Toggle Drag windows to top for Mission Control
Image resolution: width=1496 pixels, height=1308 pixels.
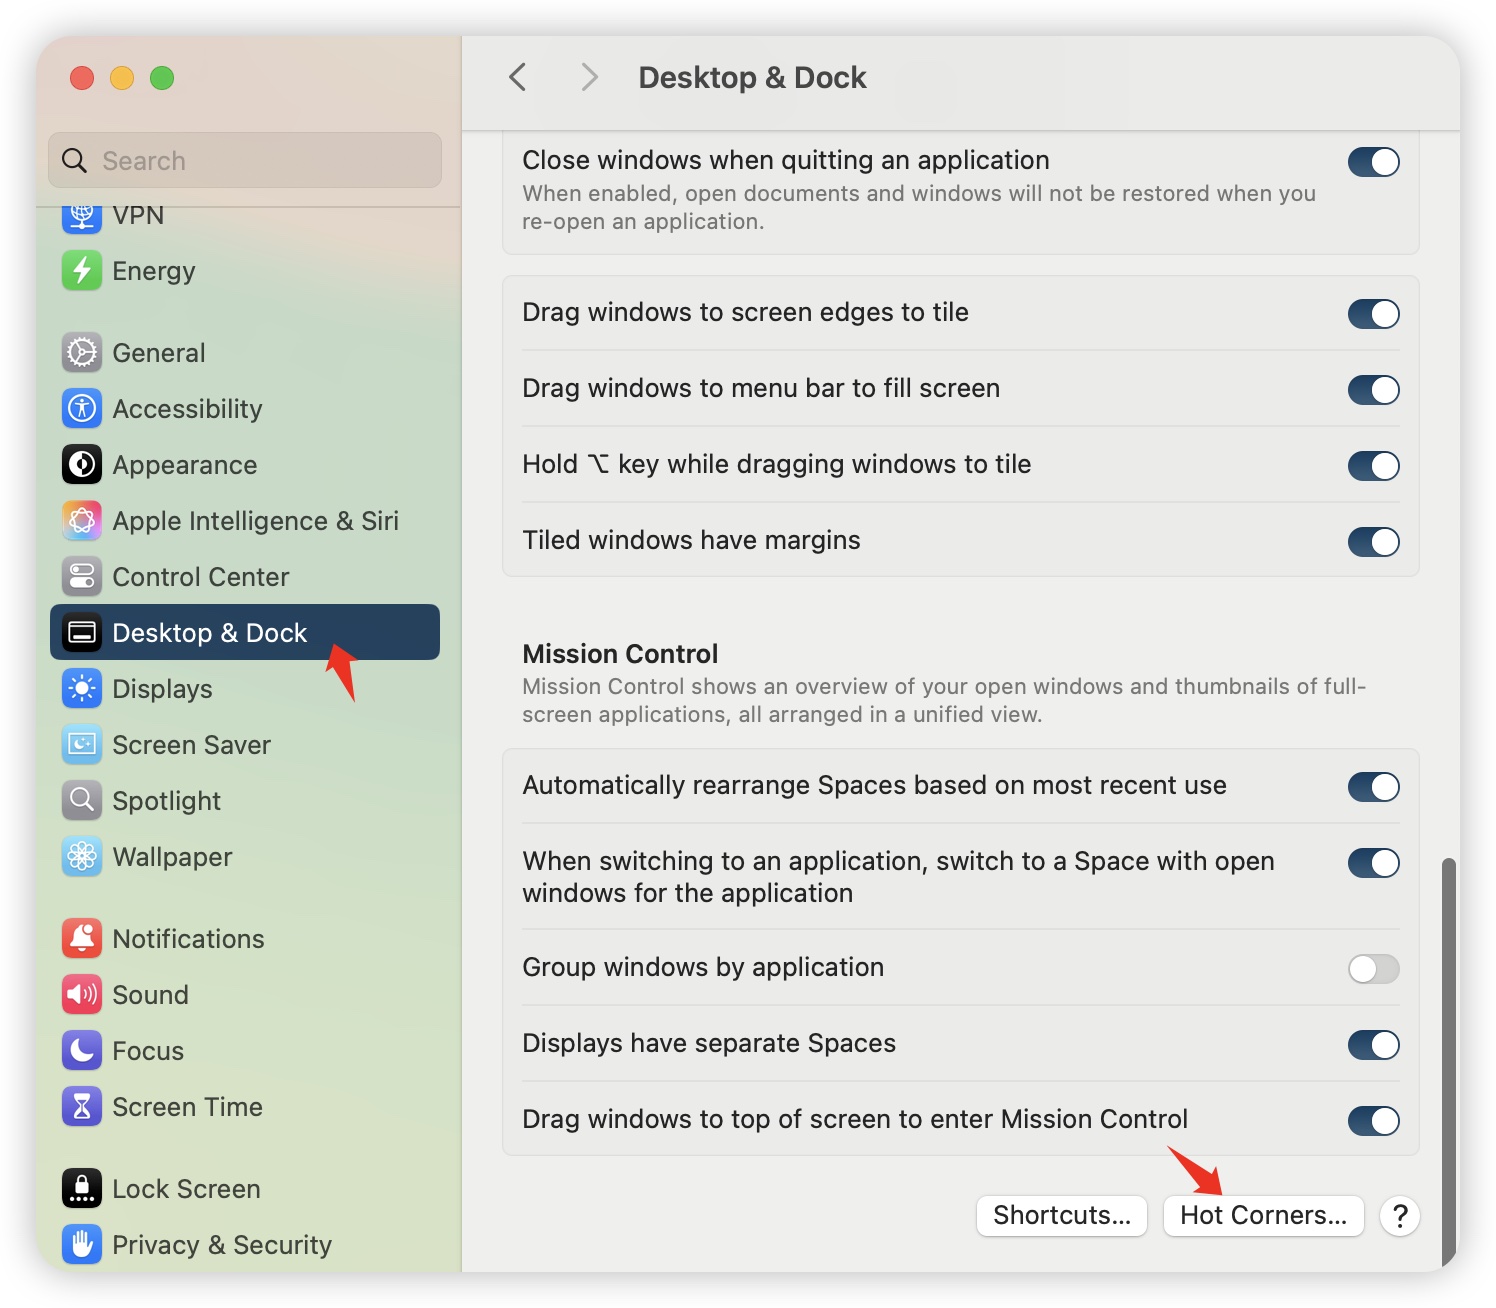tap(1374, 1121)
